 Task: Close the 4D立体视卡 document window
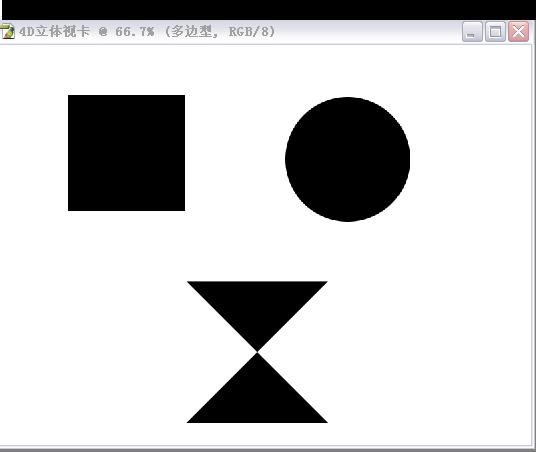[x=518, y=32]
